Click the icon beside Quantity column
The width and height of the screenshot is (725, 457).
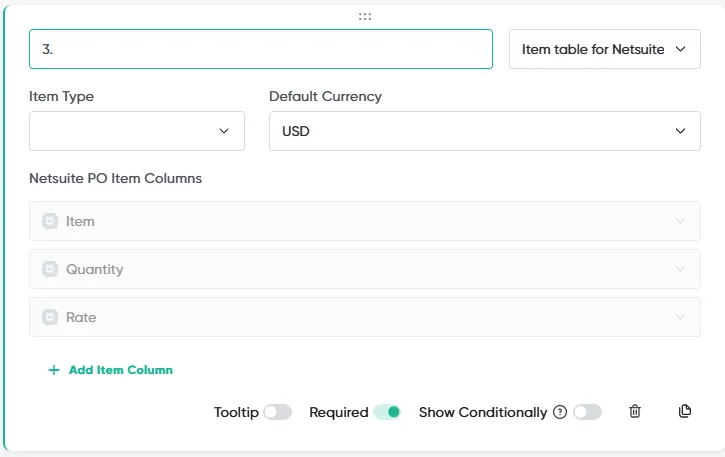[x=50, y=269]
